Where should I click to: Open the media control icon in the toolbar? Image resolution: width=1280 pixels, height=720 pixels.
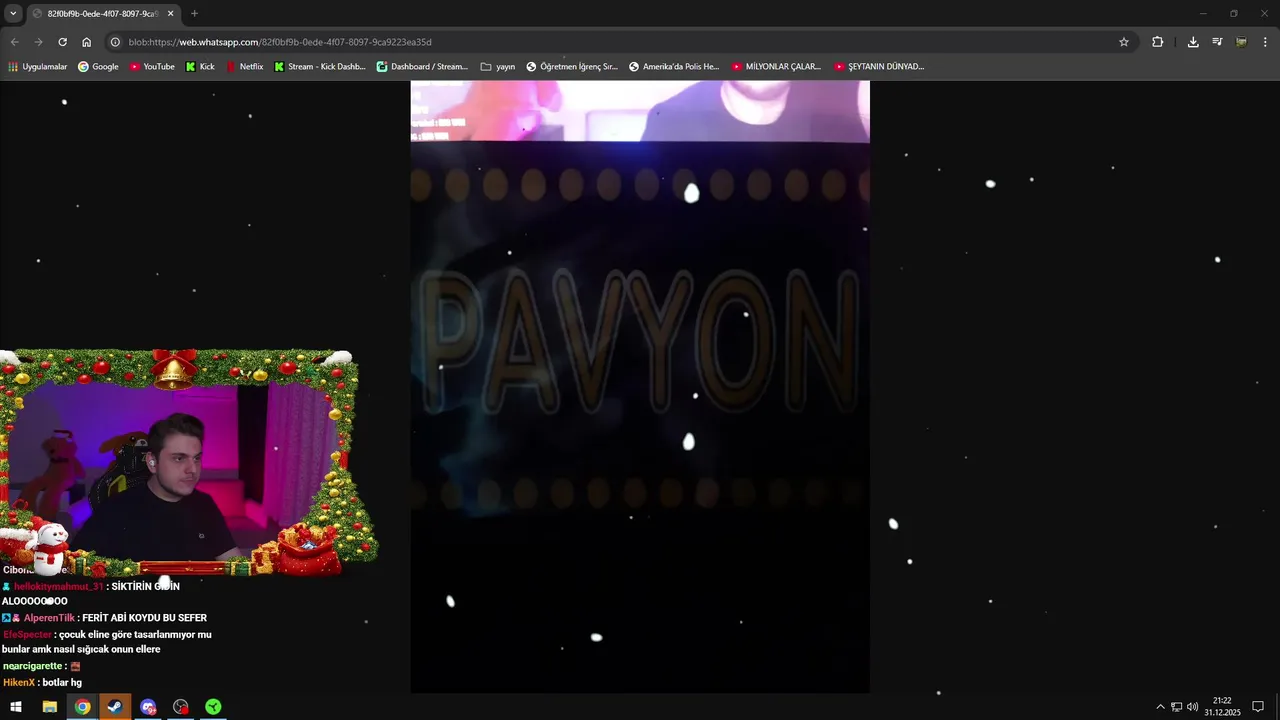click(x=1217, y=42)
